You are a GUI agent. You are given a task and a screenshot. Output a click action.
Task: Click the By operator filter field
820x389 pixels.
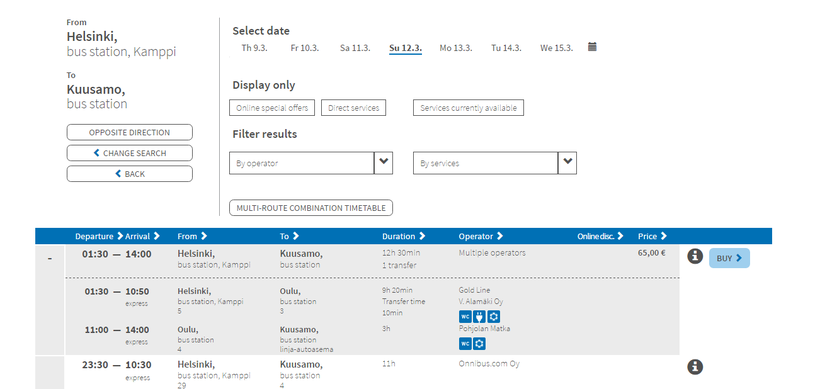[x=302, y=163]
